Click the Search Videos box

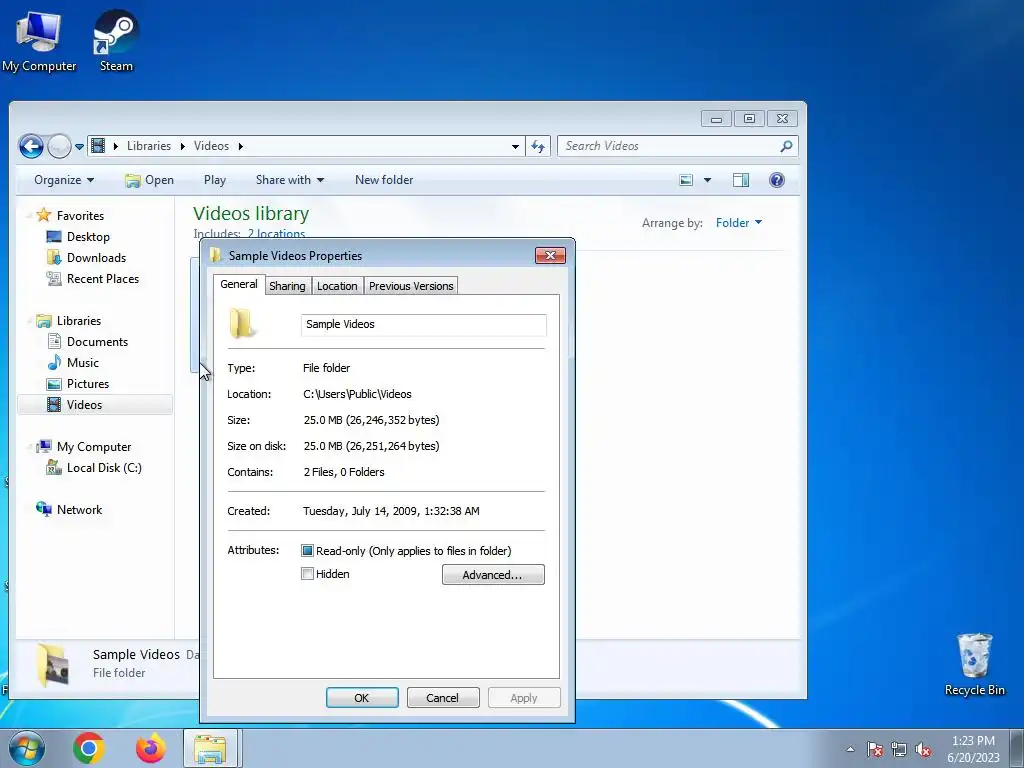tap(670, 146)
